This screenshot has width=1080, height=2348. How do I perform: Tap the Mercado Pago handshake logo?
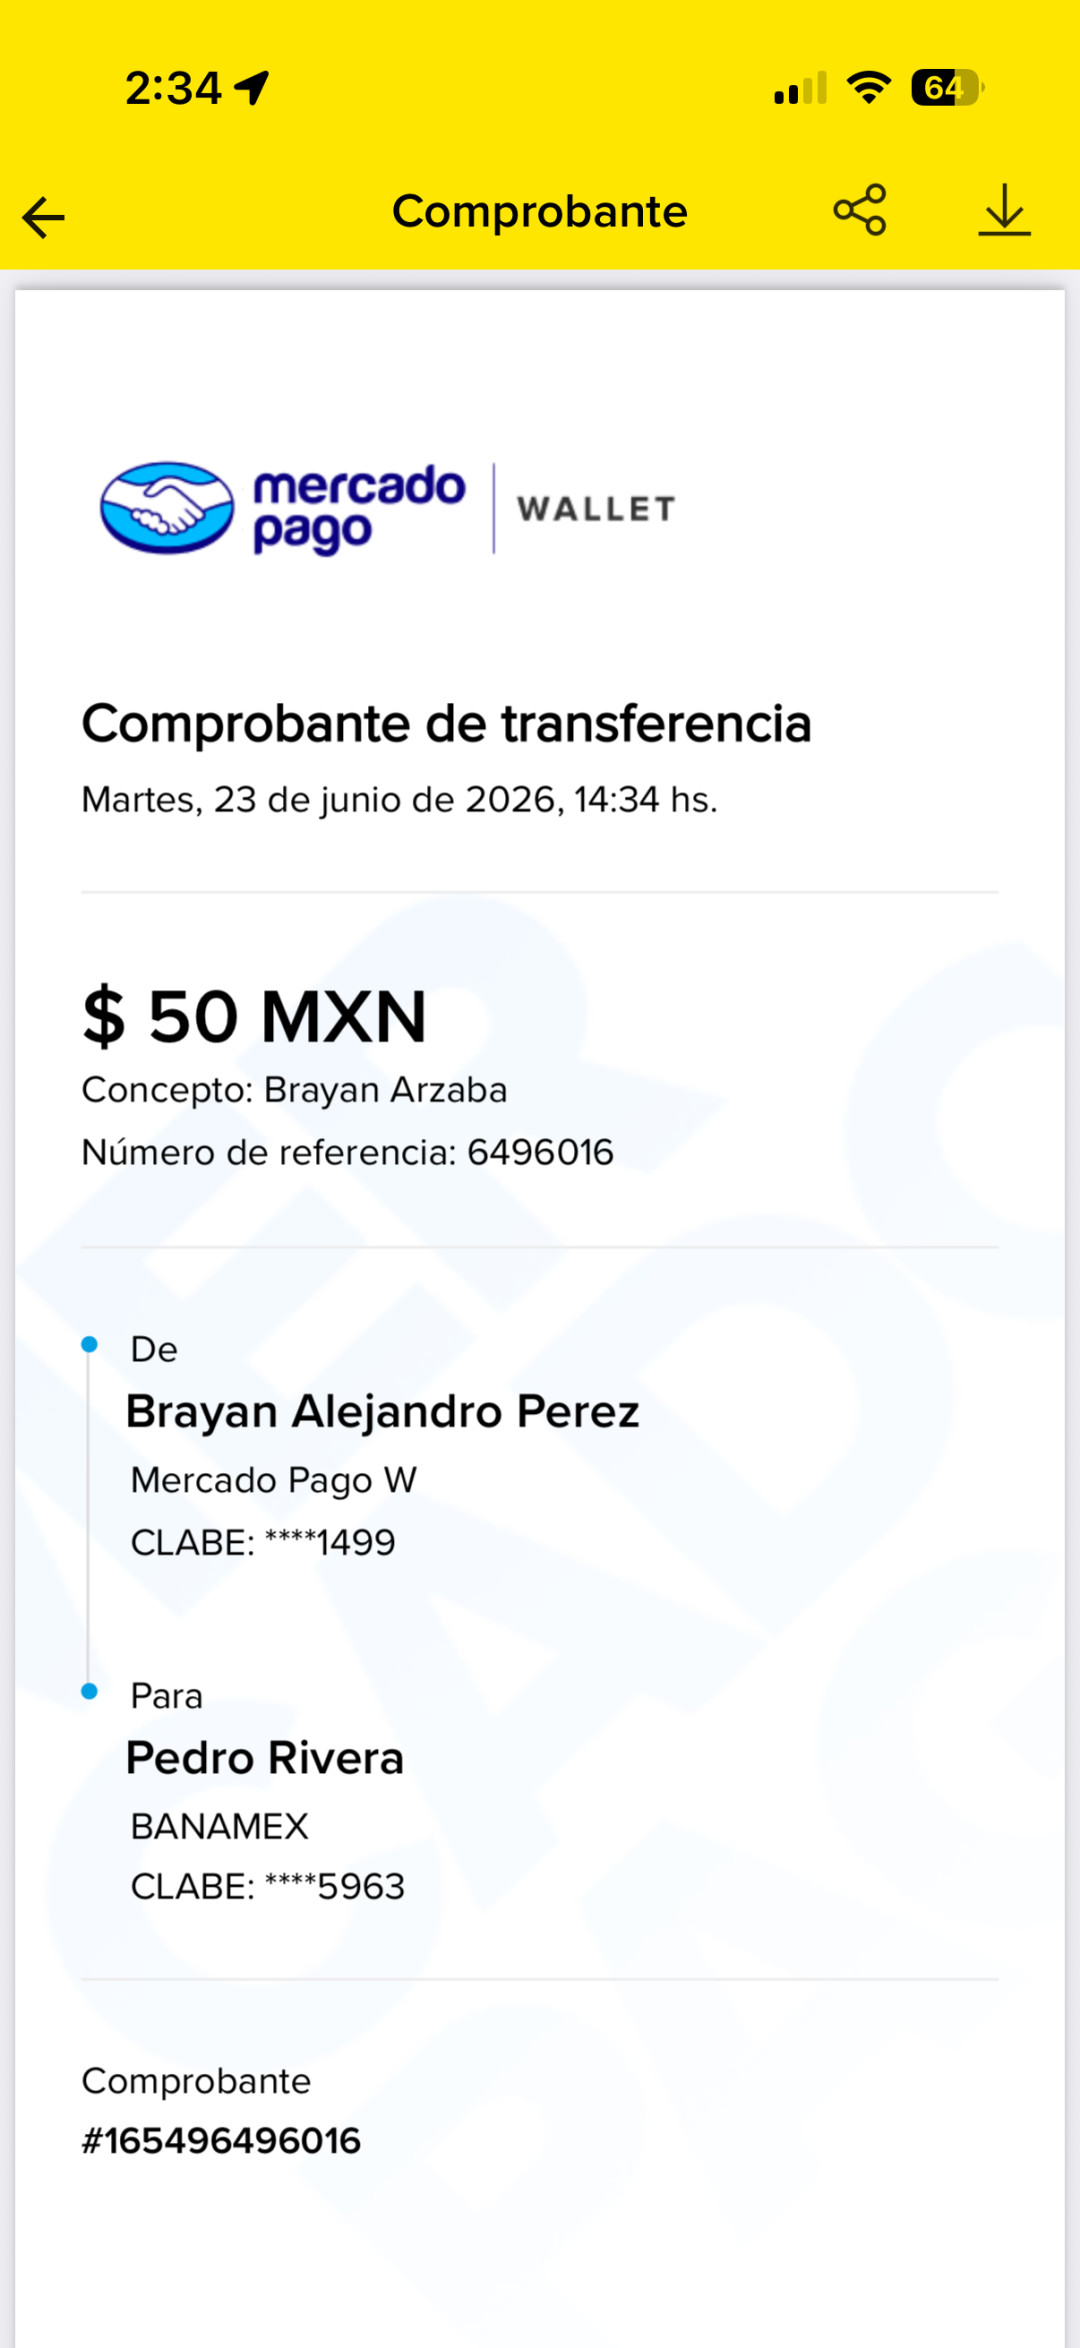tap(167, 508)
